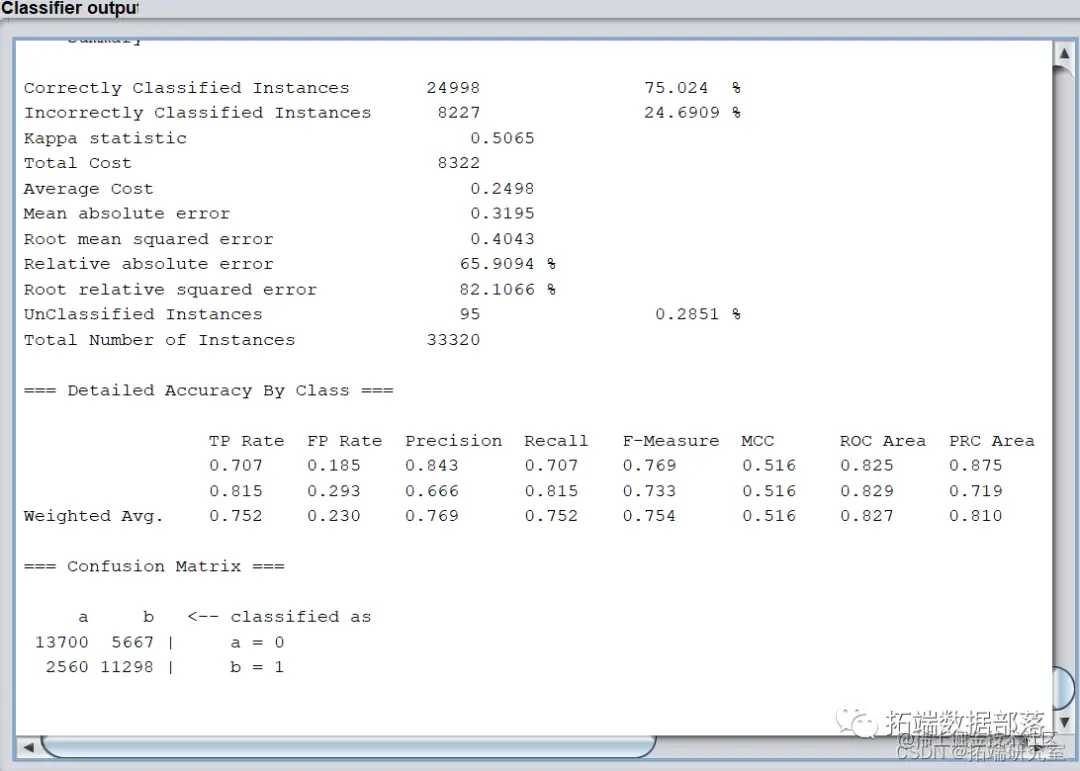The width and height of the screenshot is (1080, 771).
Task: Select the 'Correctly Classified Instances' label
Action: pyautogui.click(x=186, y=88)
